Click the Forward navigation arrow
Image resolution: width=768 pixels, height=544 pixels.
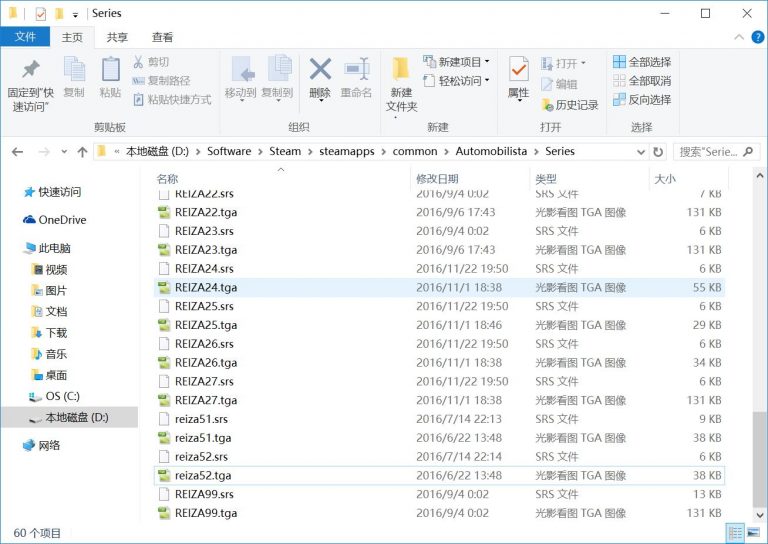44,152
